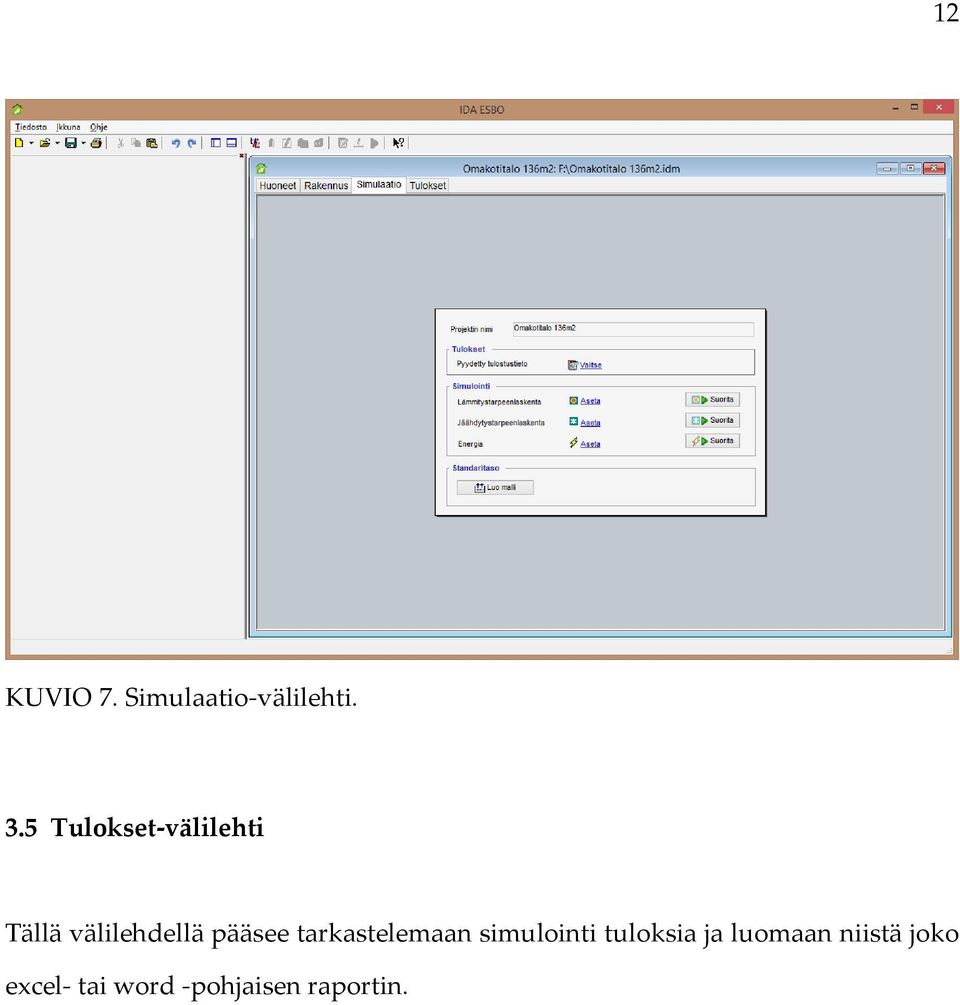Maximize the Omakotitalo 136m2 inner window
This screenshot has width=960, height=1005.
[911, 169]
